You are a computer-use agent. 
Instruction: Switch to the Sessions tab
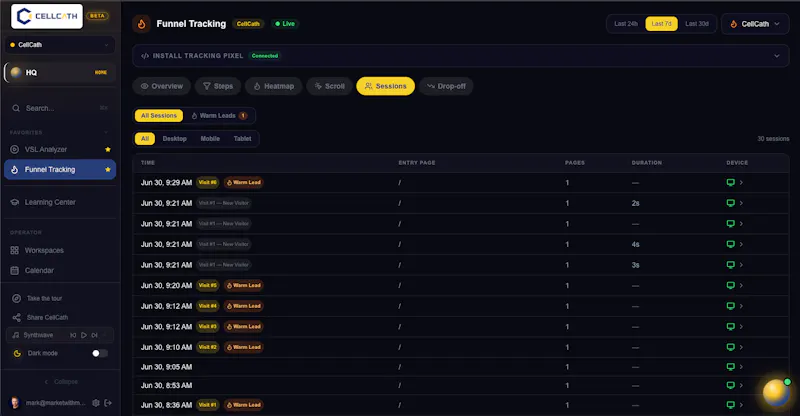[385, 86]
